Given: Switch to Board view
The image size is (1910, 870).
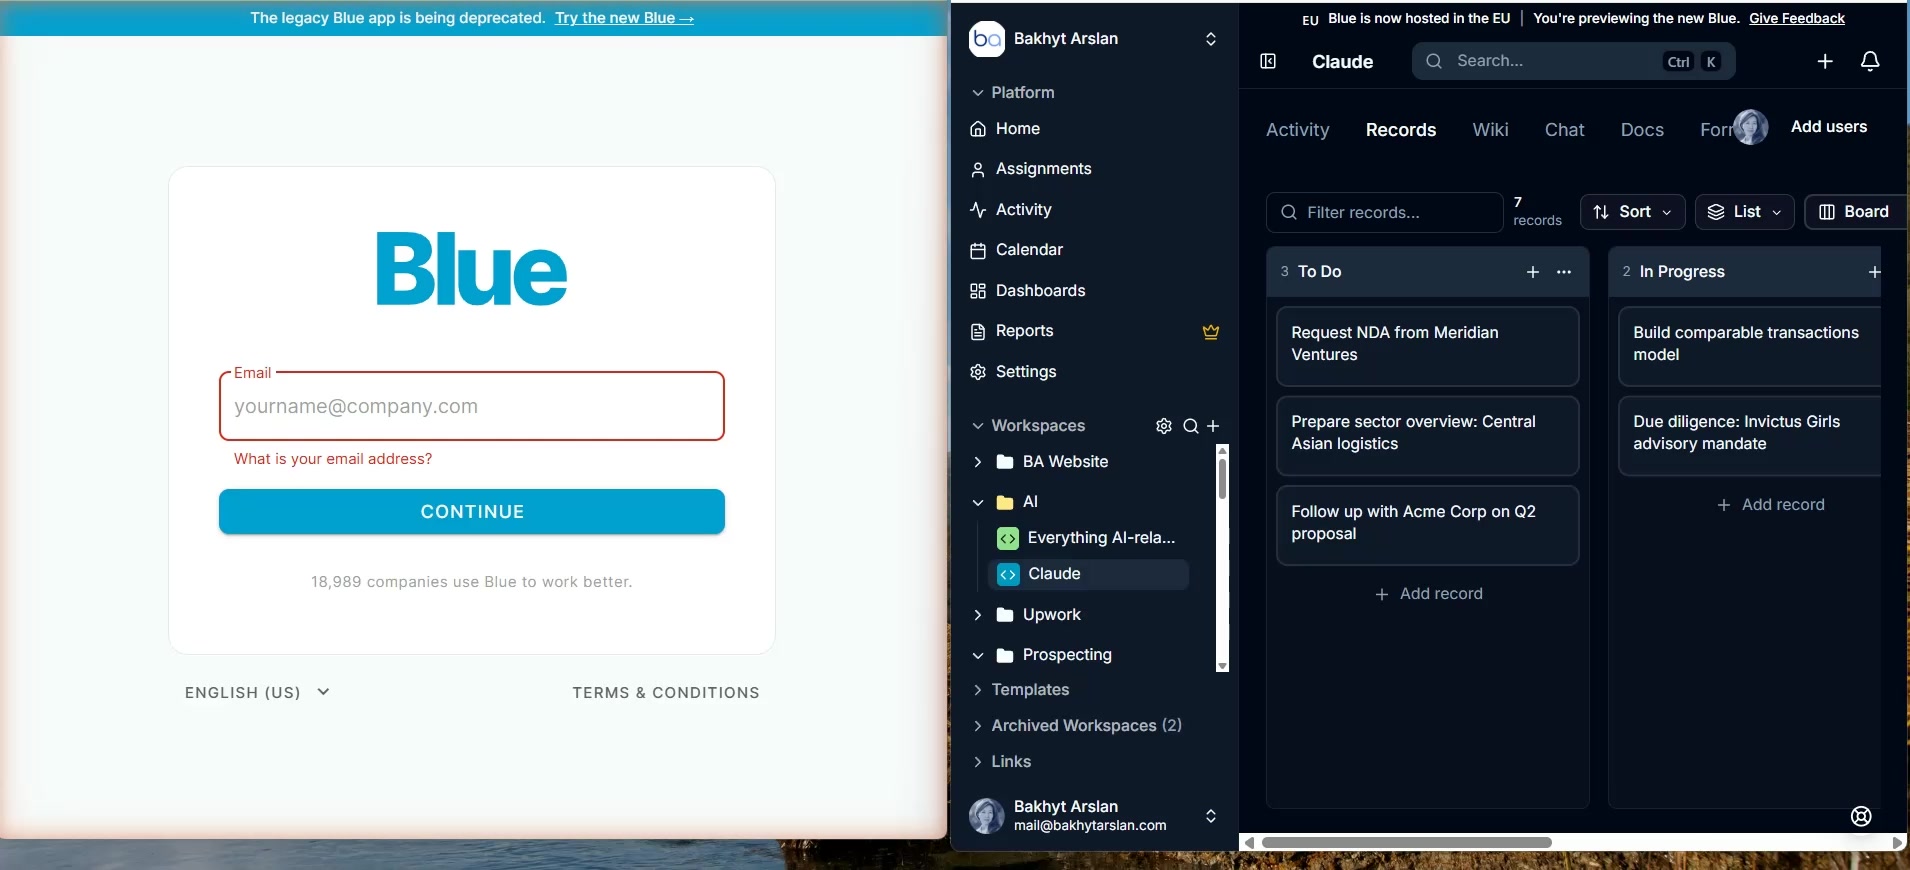Looking at the screenshot, I should [x=1854, y=212].
